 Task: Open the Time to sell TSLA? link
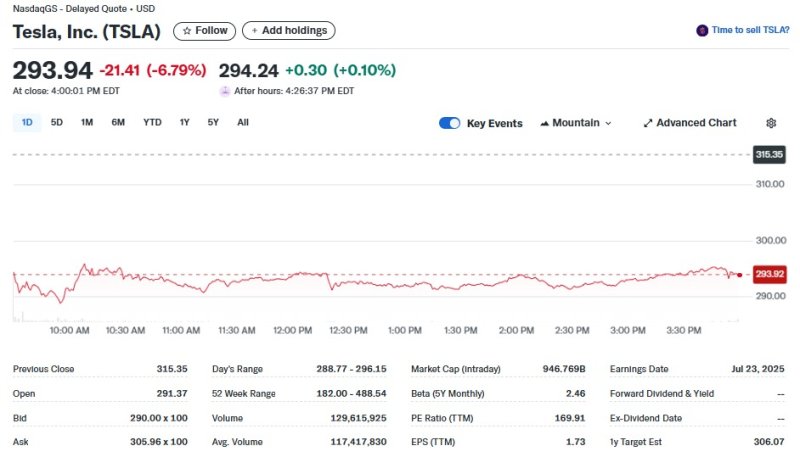tap(750, 31)
